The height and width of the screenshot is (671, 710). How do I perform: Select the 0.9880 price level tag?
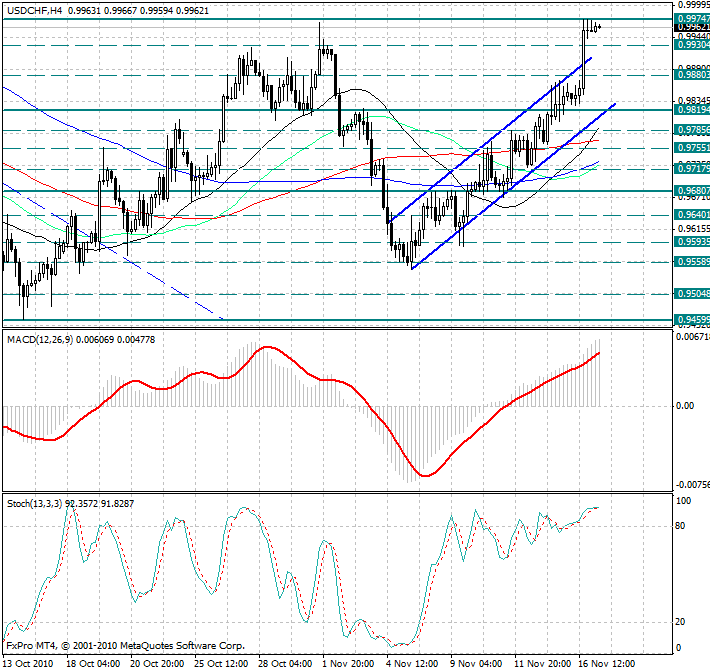pyautogui.click(x=692, y=74)
